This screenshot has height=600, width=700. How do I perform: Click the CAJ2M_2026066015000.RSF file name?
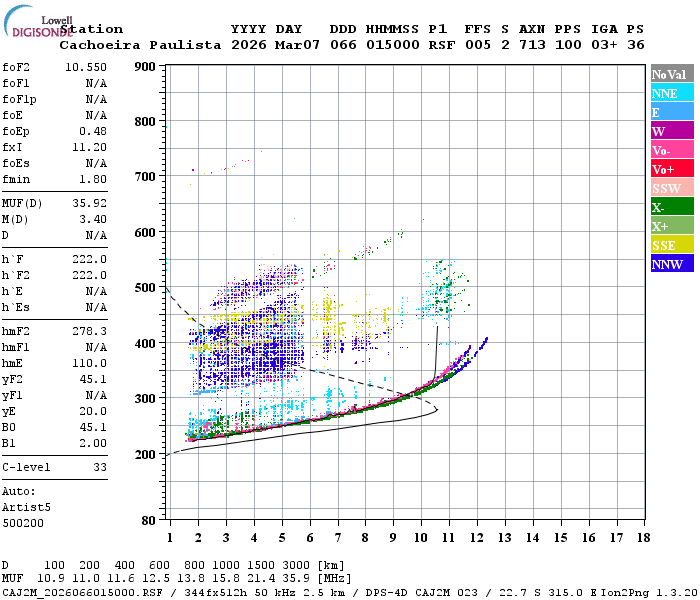click(x=82, y=592)
